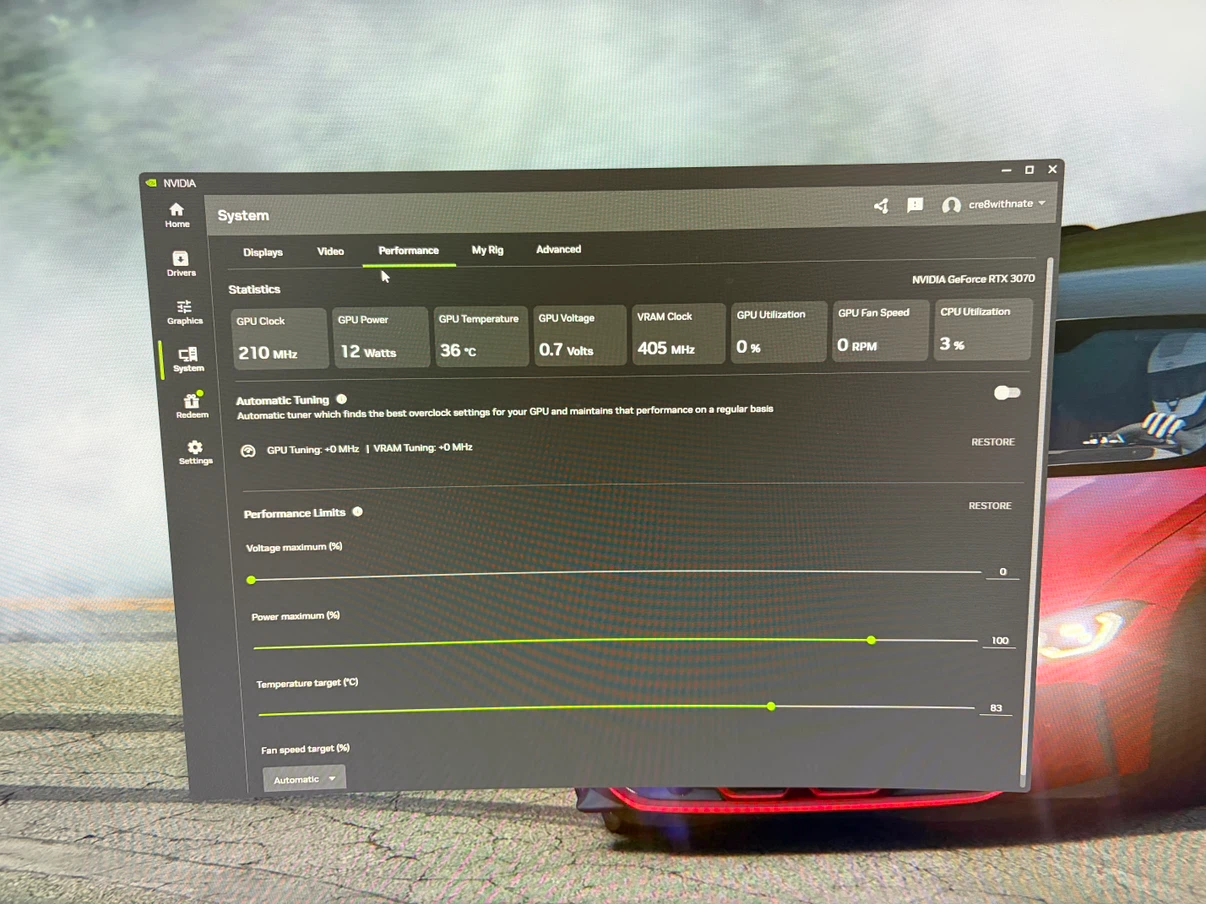Click the Temperature target value field
1206x904 pixels.
pos(995,708)
